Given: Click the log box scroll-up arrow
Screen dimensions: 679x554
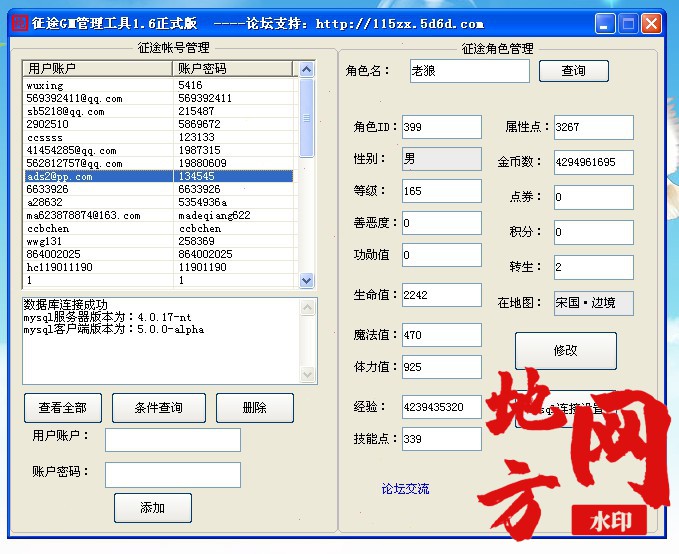Looking at the screenshot, I should tap(308, 308).
